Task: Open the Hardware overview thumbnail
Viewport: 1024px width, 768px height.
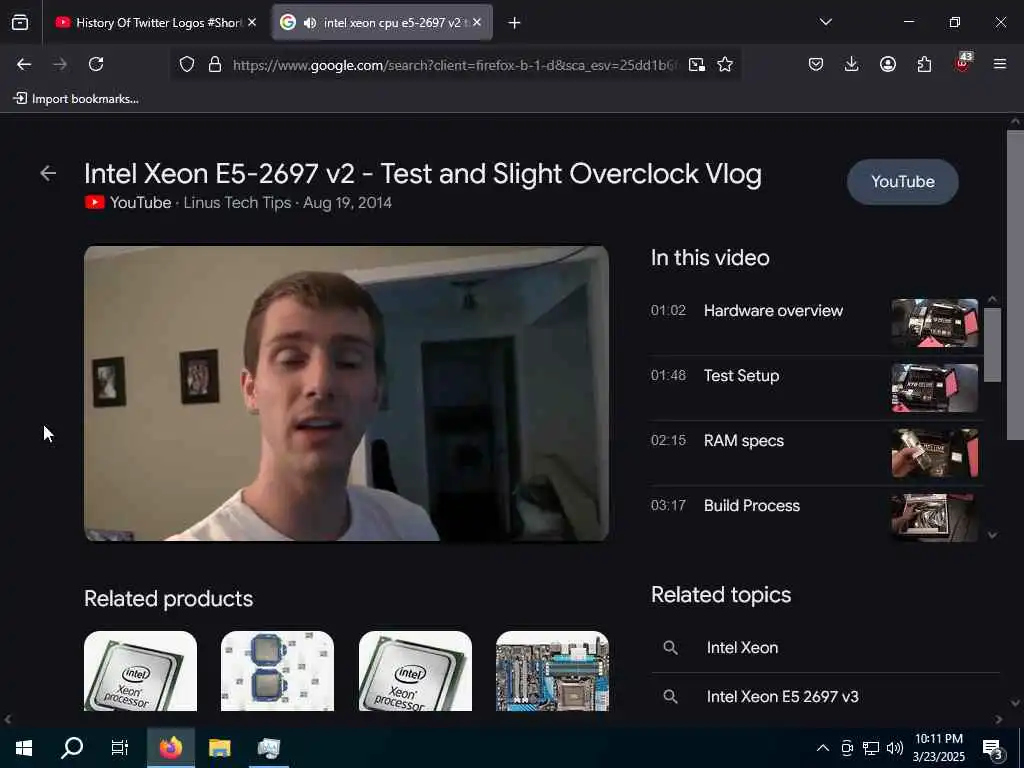Action: (935, 323)
